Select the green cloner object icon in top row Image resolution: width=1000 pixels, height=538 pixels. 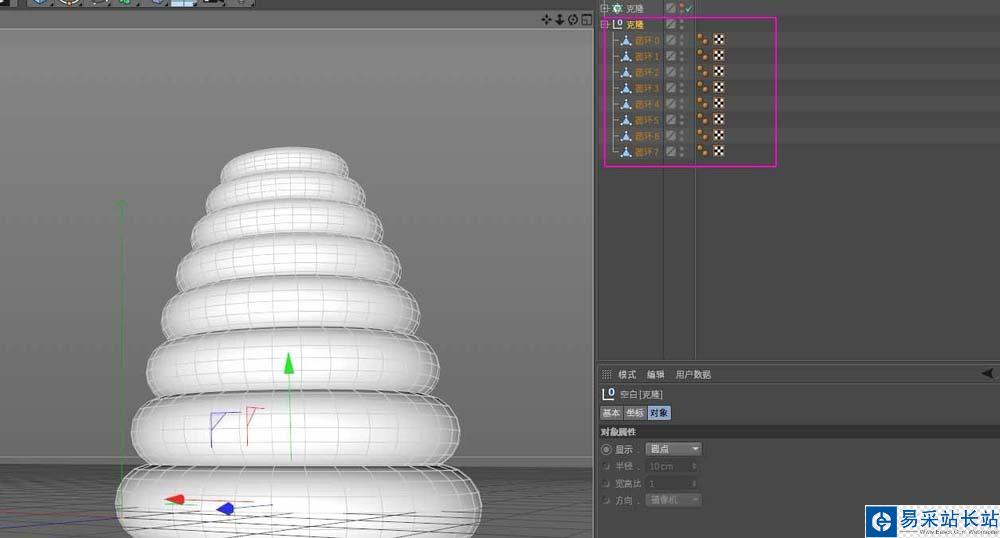pyautogui.click(x=617, y=8)
